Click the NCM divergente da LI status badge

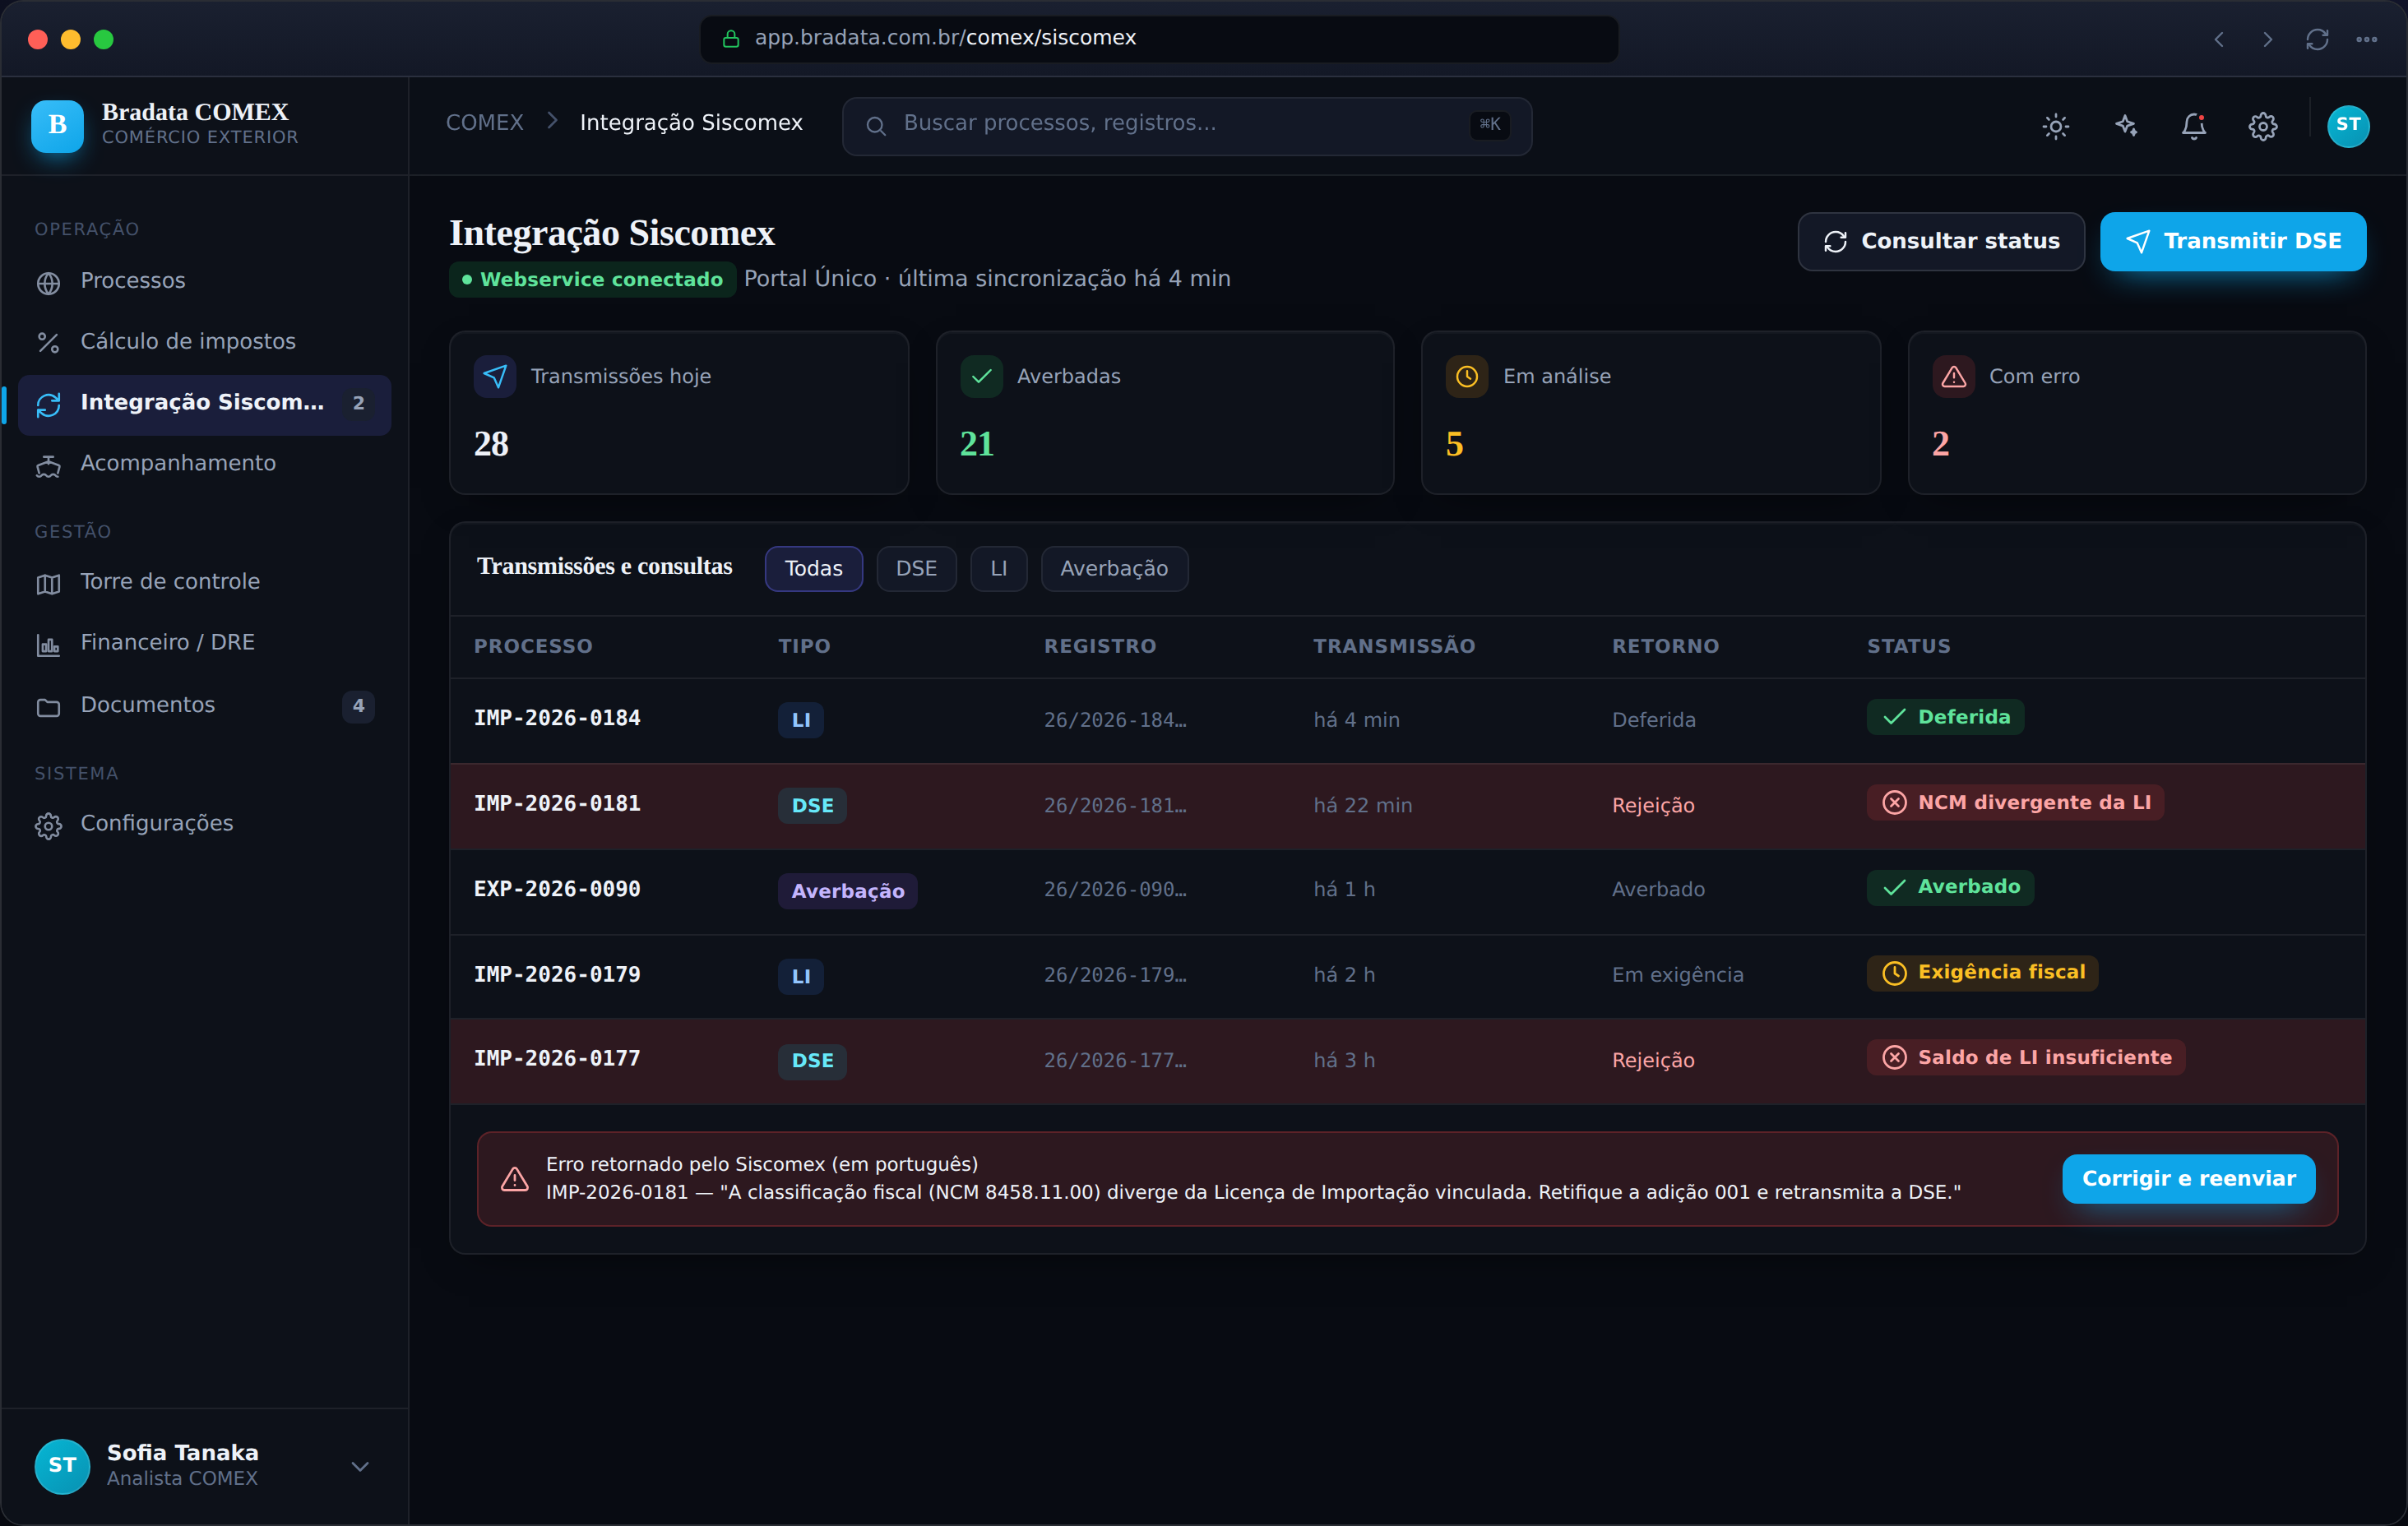(2015, 803)
